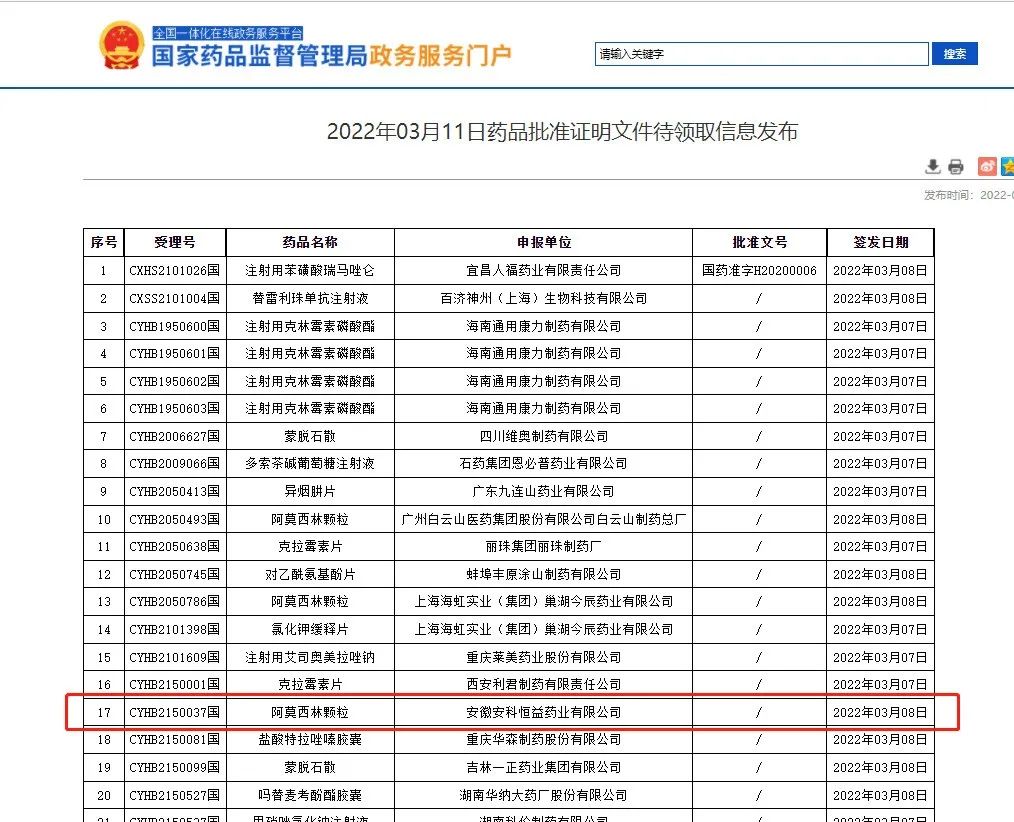1014x822 pixels.
Task: Click 安徽安科恒益药业有限公司 in highlighted row
Action: tap(543, 712)
